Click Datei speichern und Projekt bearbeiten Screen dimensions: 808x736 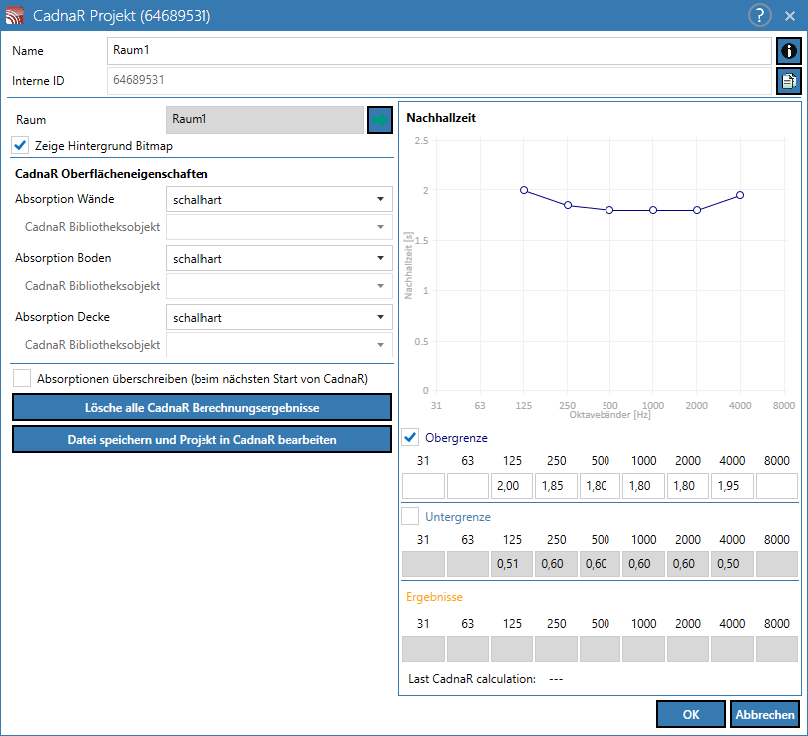(202, 440)
